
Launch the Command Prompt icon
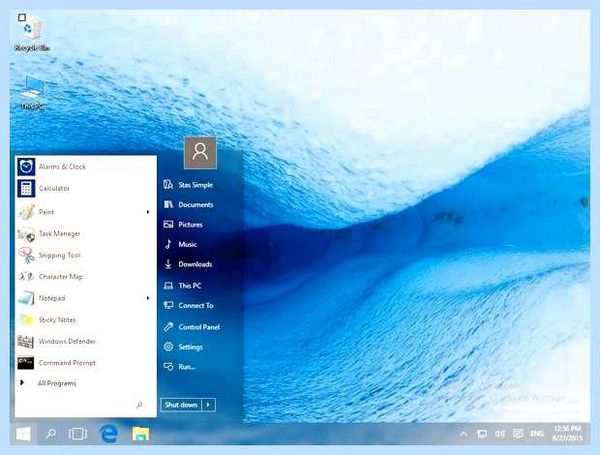coord(26,363)
